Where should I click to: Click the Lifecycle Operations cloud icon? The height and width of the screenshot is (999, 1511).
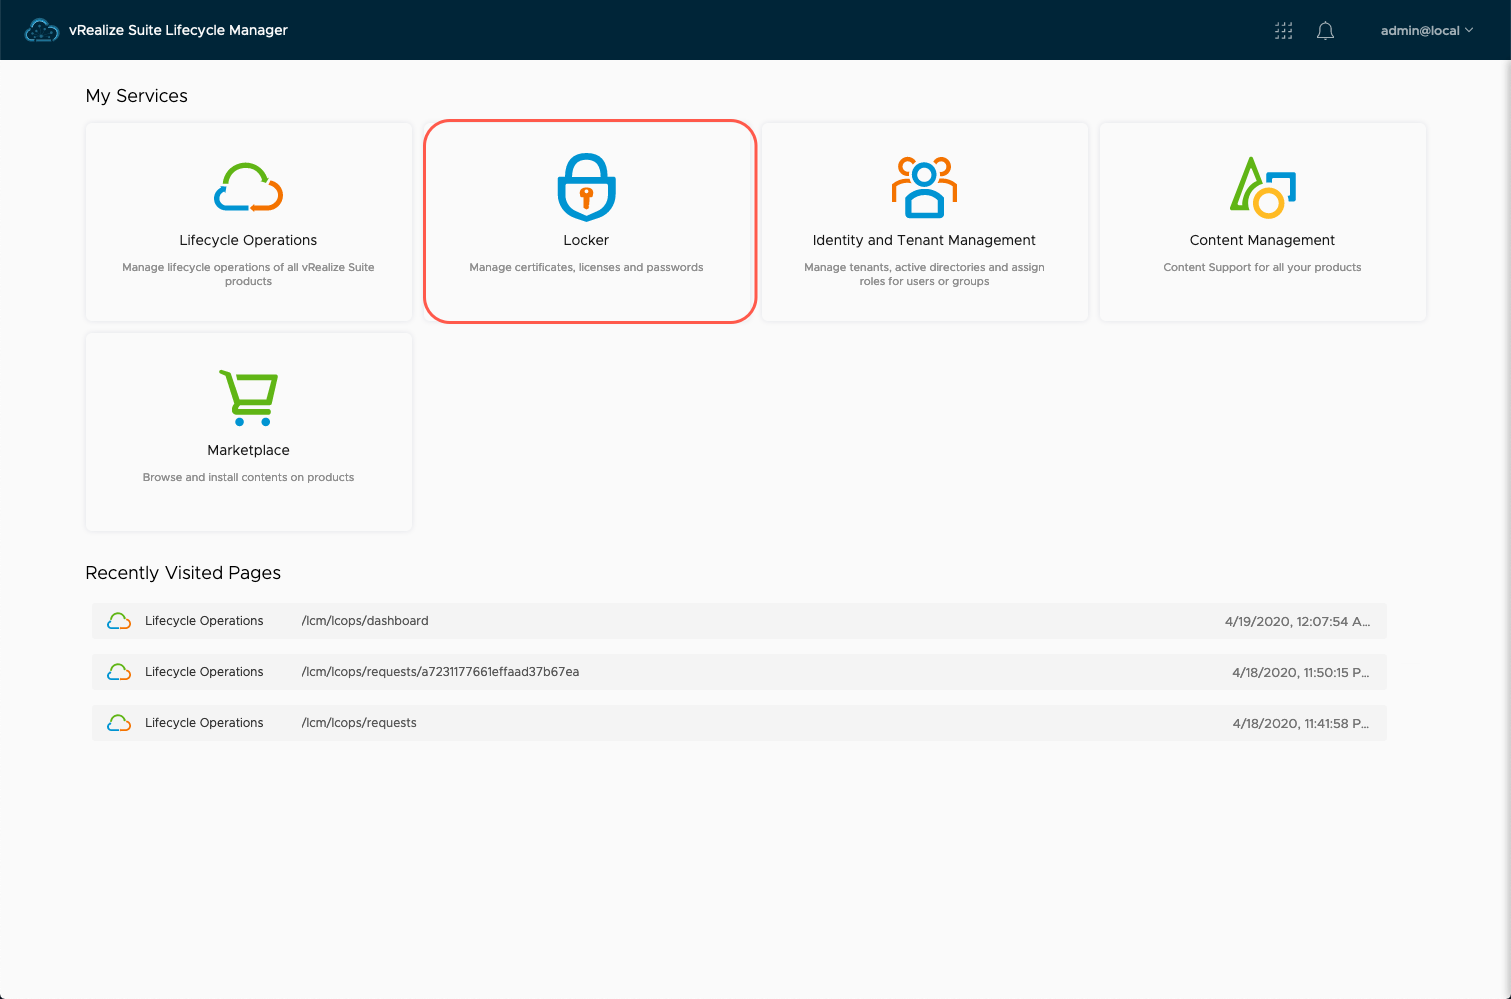tap(248, 187)
